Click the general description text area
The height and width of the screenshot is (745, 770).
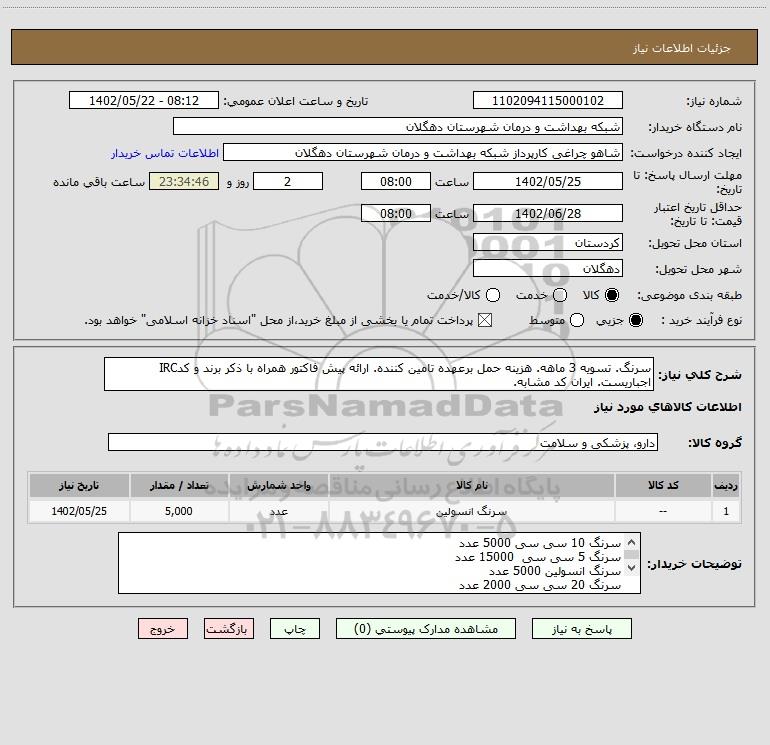tap(379, 374)
